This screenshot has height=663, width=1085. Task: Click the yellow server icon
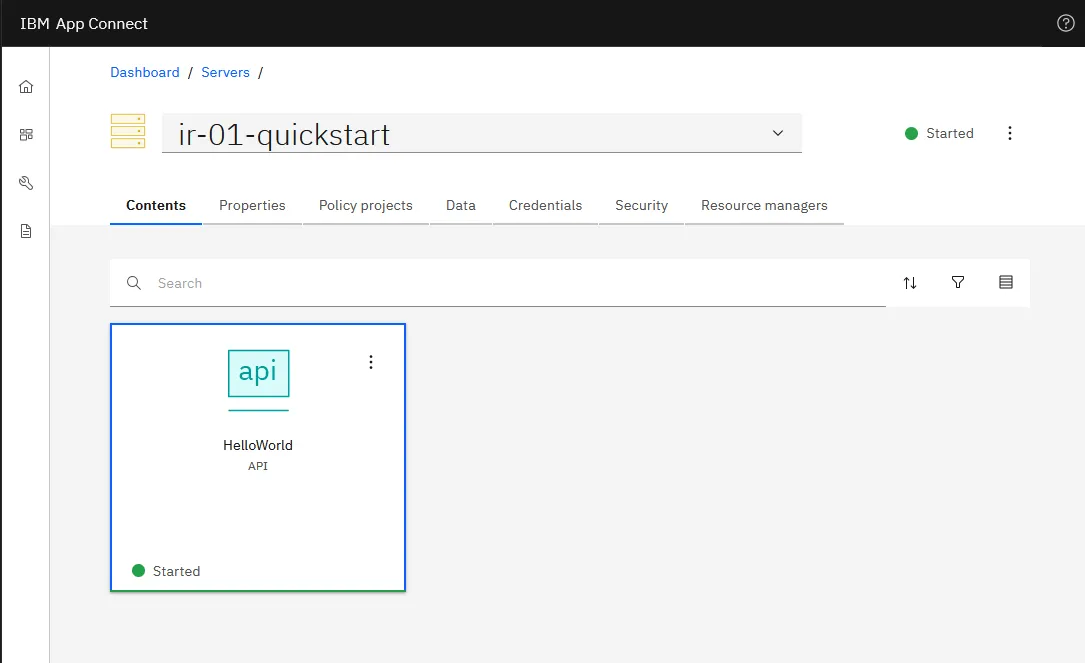pyautogui.click(x=128, y=131)
